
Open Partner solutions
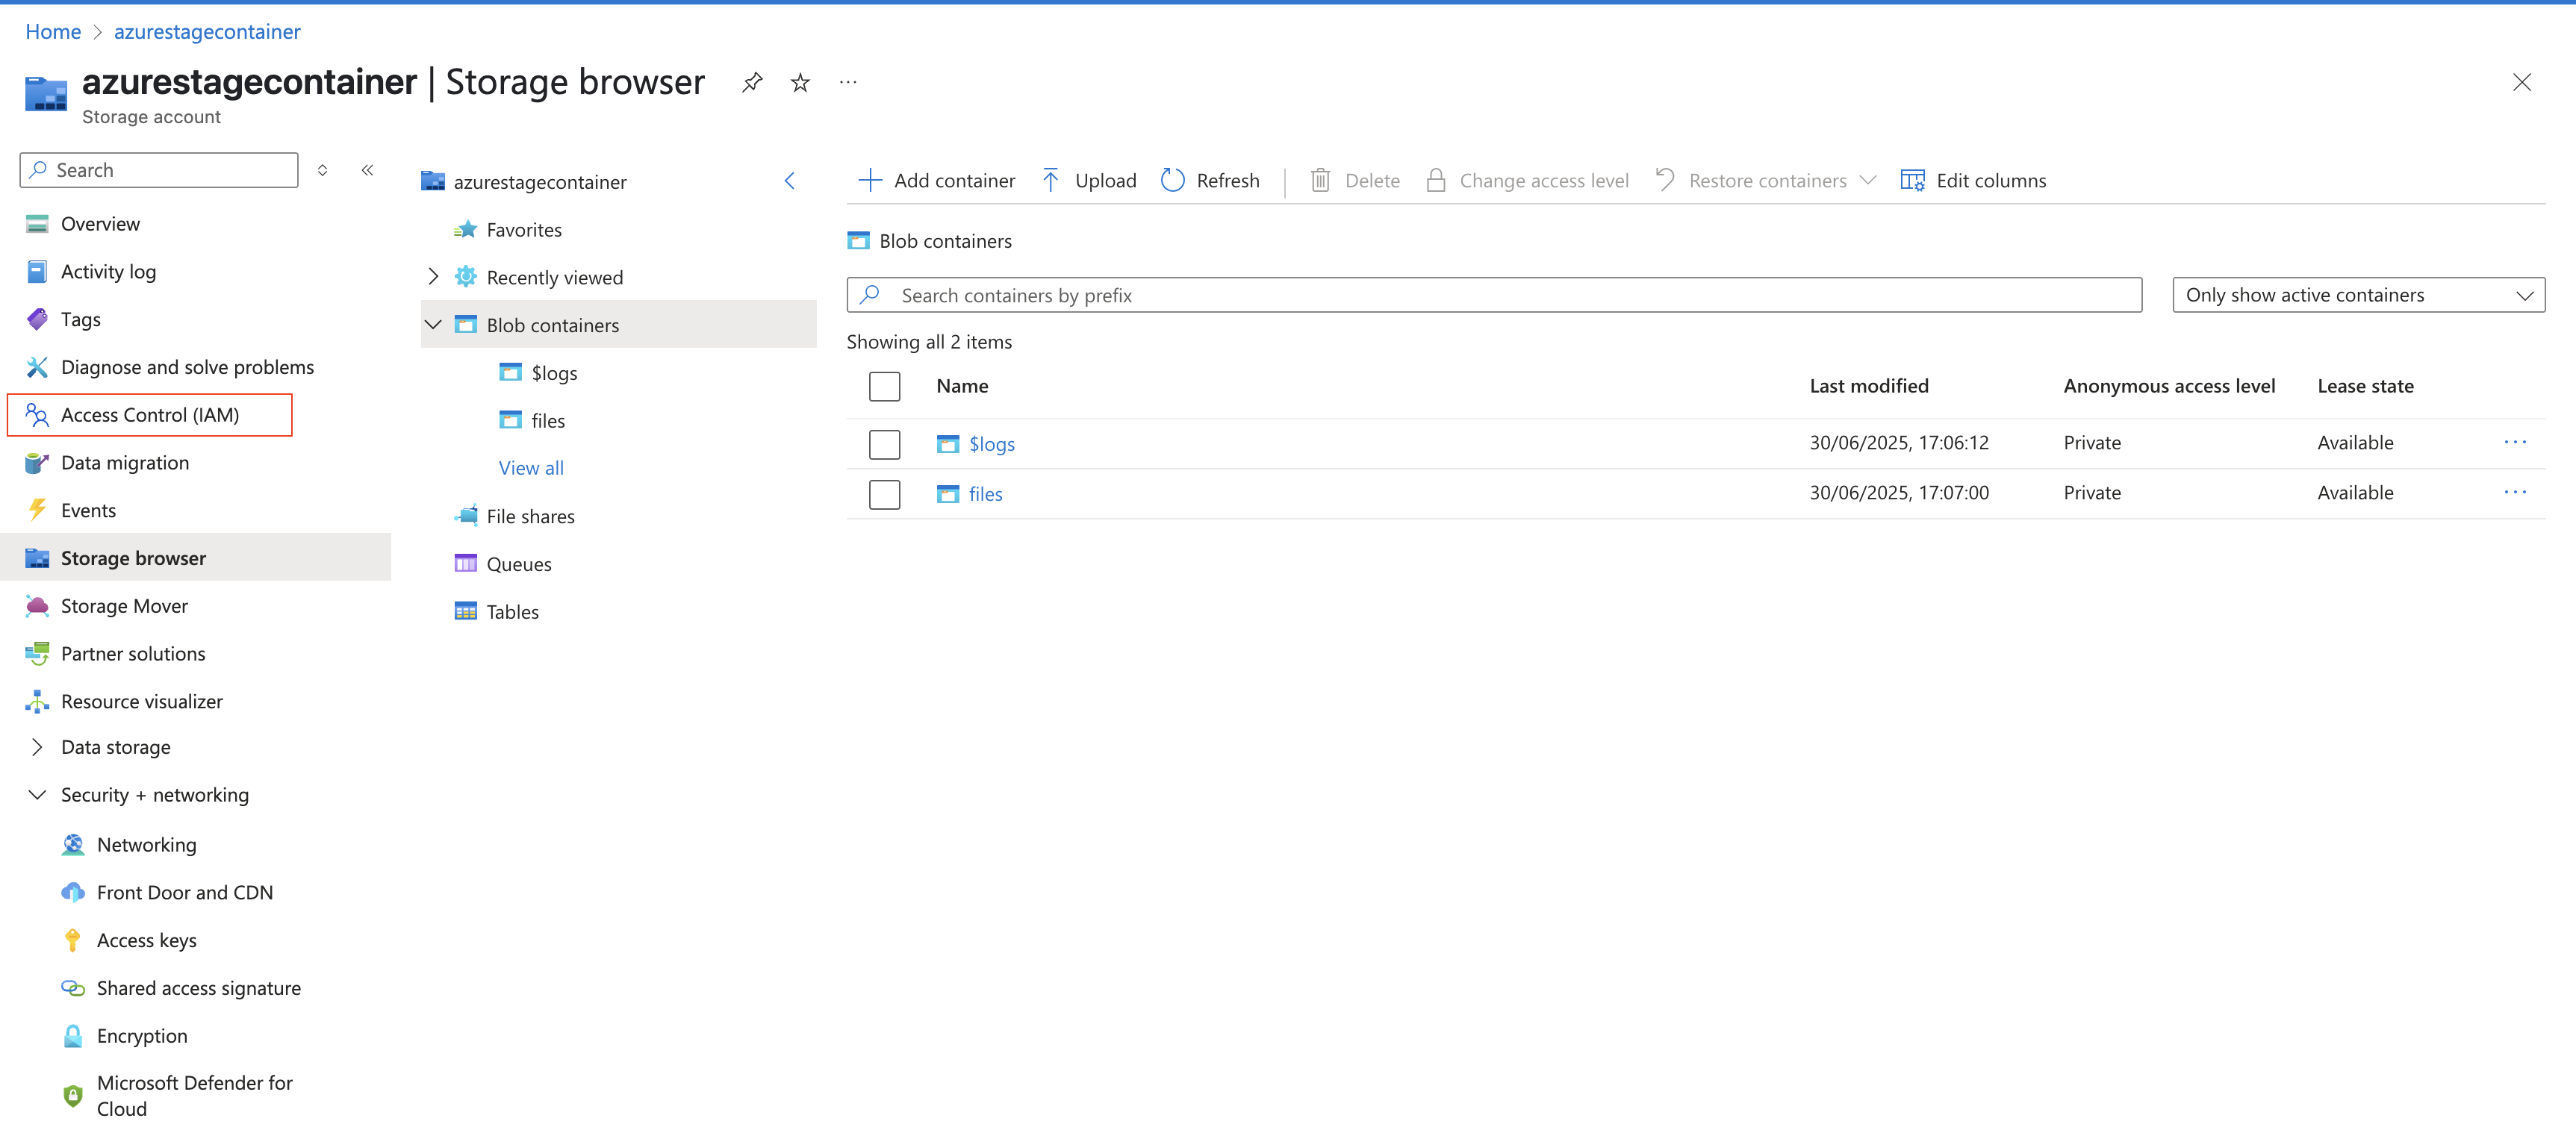133,653
